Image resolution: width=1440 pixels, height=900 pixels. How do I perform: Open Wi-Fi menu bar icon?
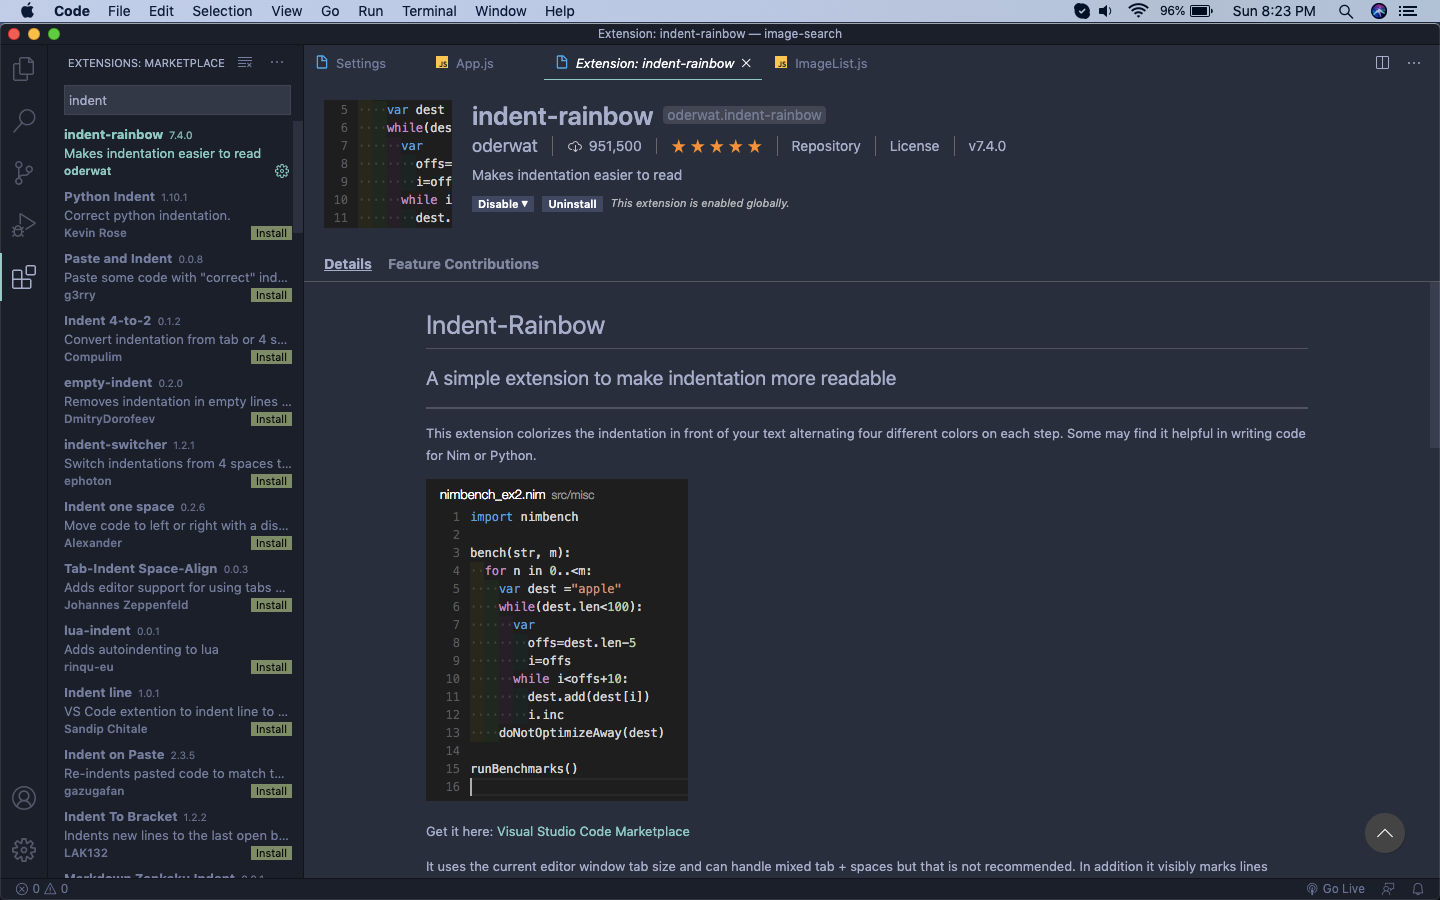point(1138,11)
